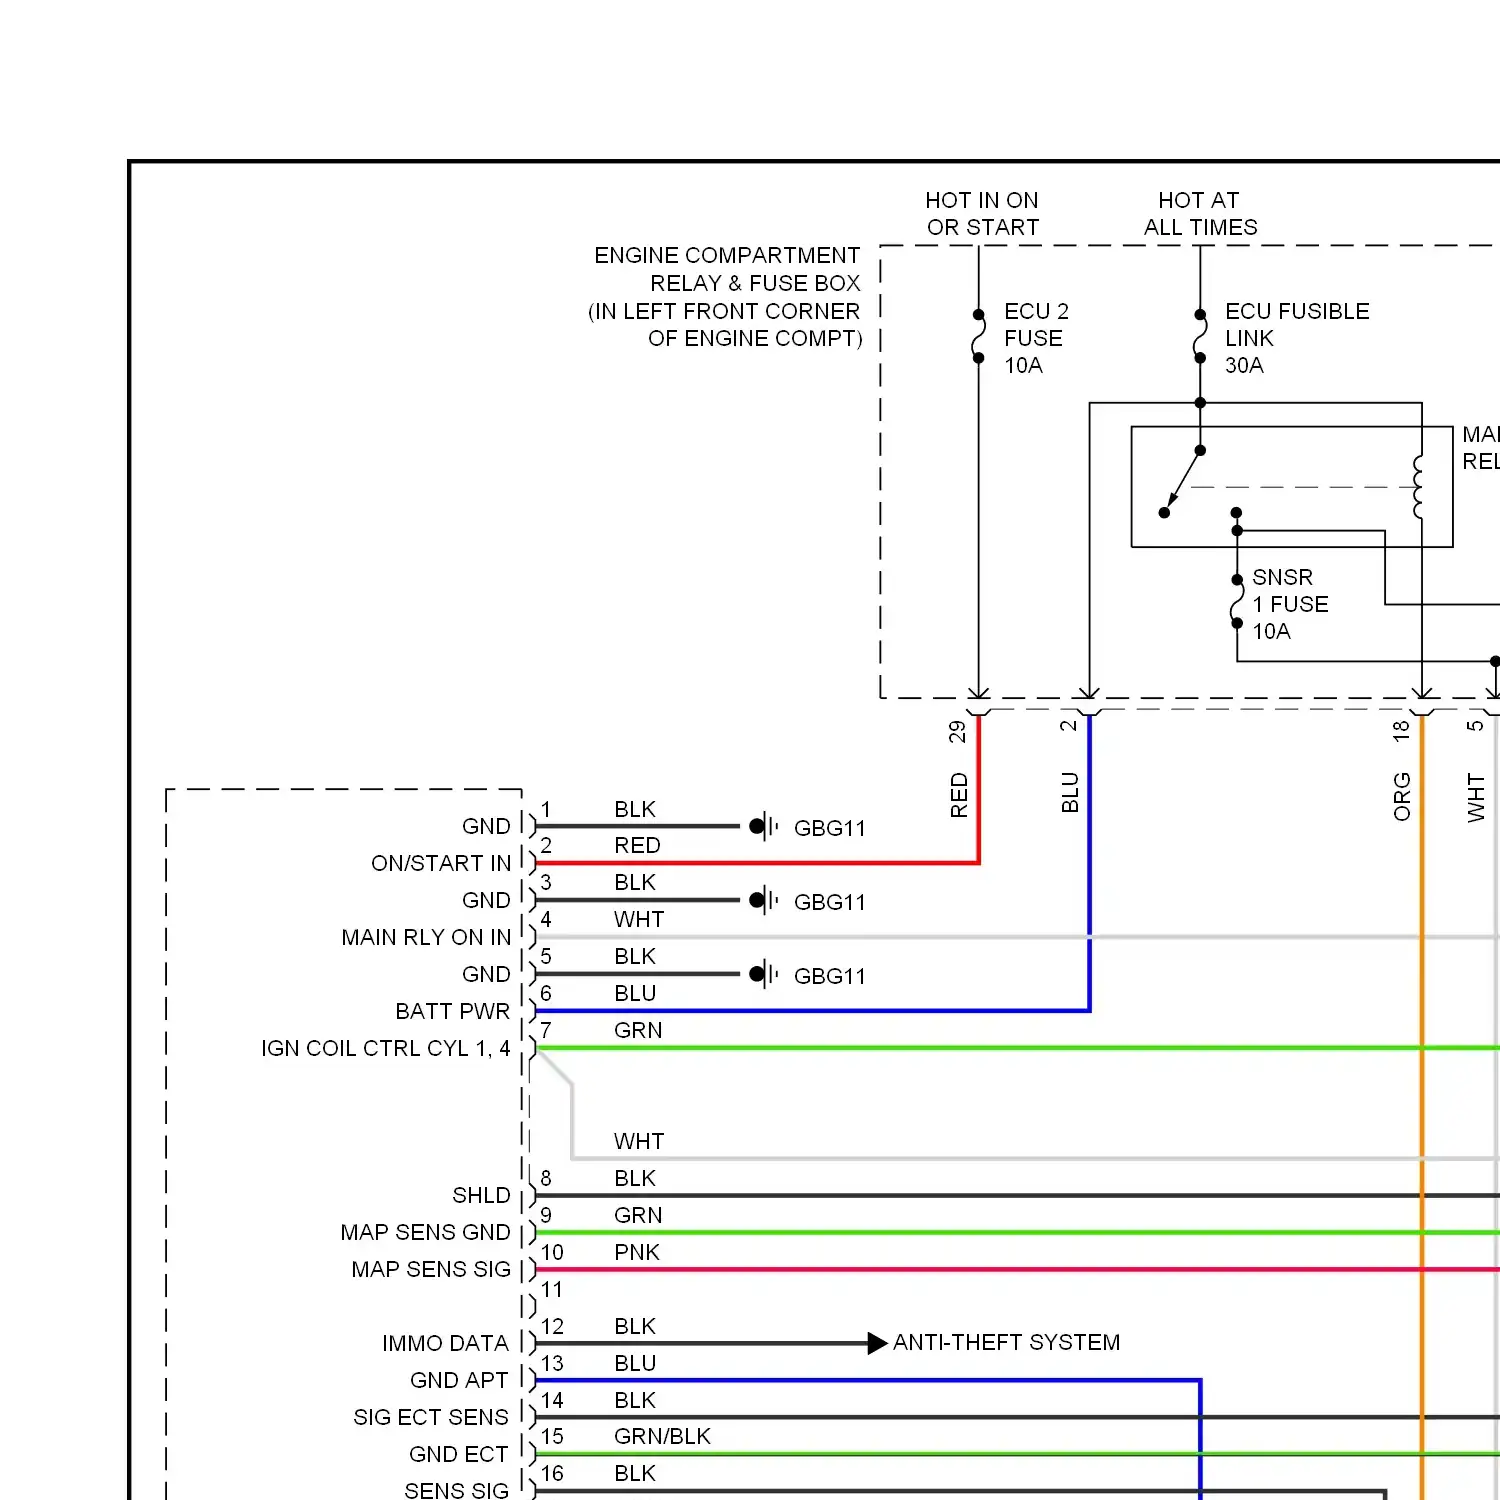The image size is (1500, 1500).
Task: Click the ECU 2 fuse symbol
Action: click(x=978, y=336)
